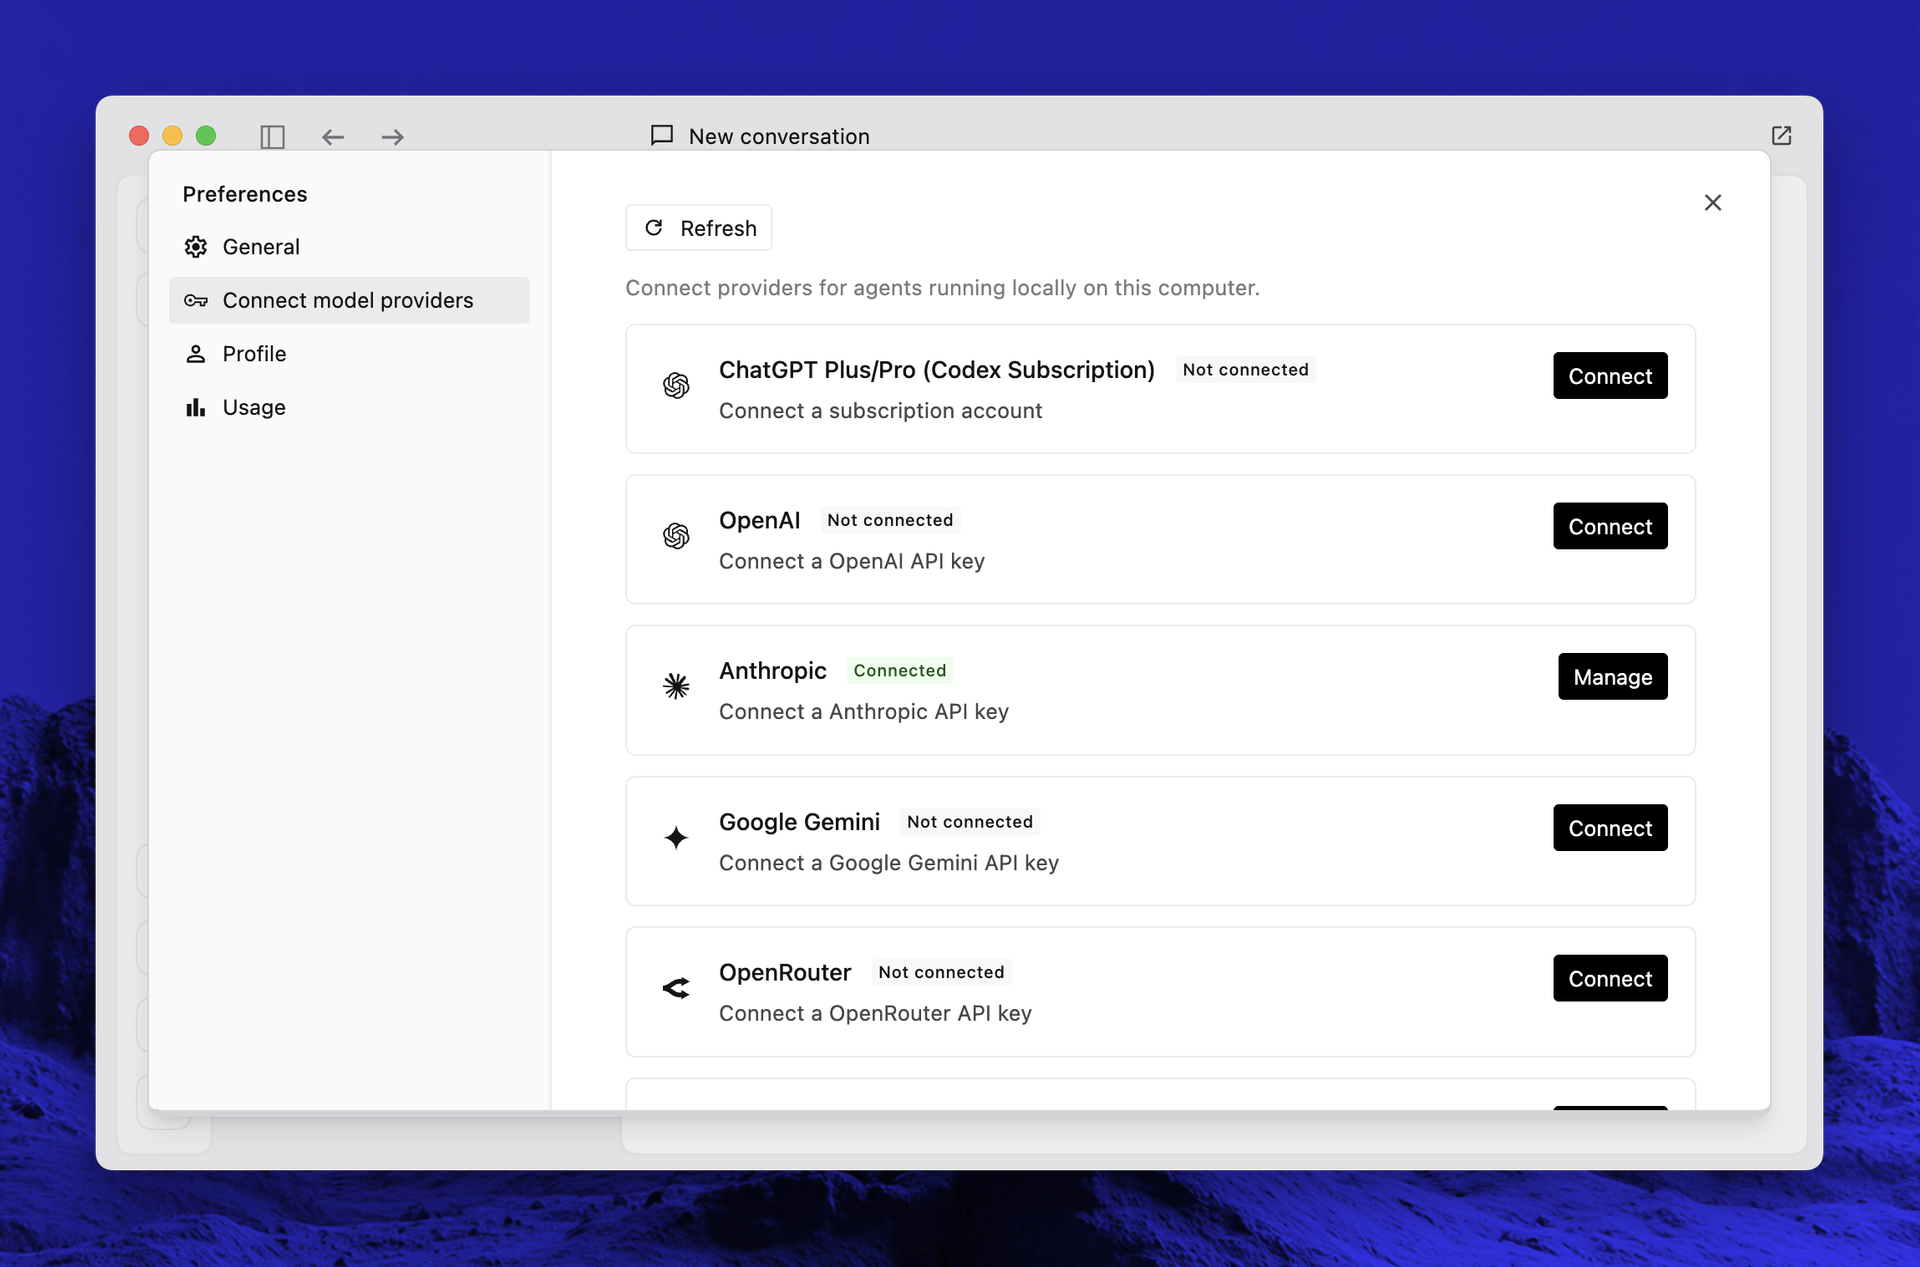The image size is (1920, 1267).
Task: Click the yellow macOS minimize button
Action: point(172,136)
